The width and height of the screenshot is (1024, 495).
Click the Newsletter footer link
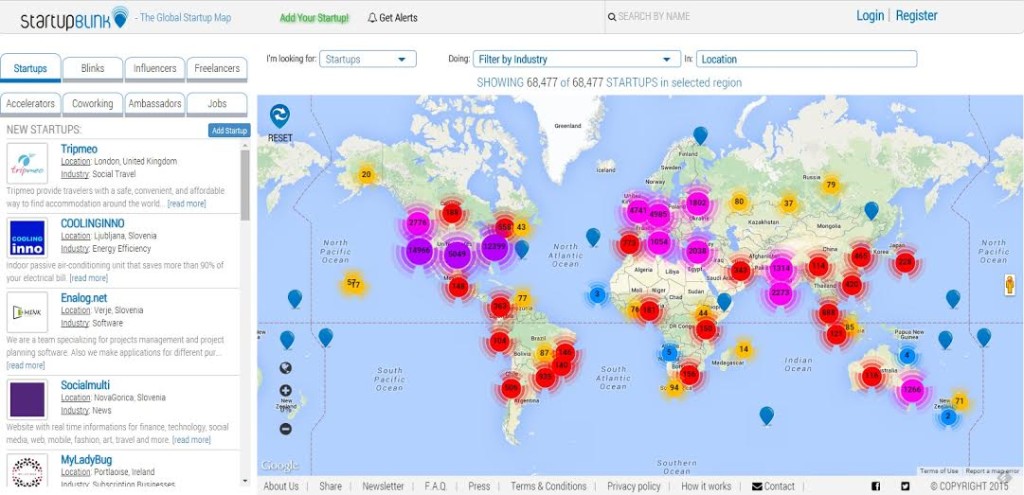pos(383,486)
